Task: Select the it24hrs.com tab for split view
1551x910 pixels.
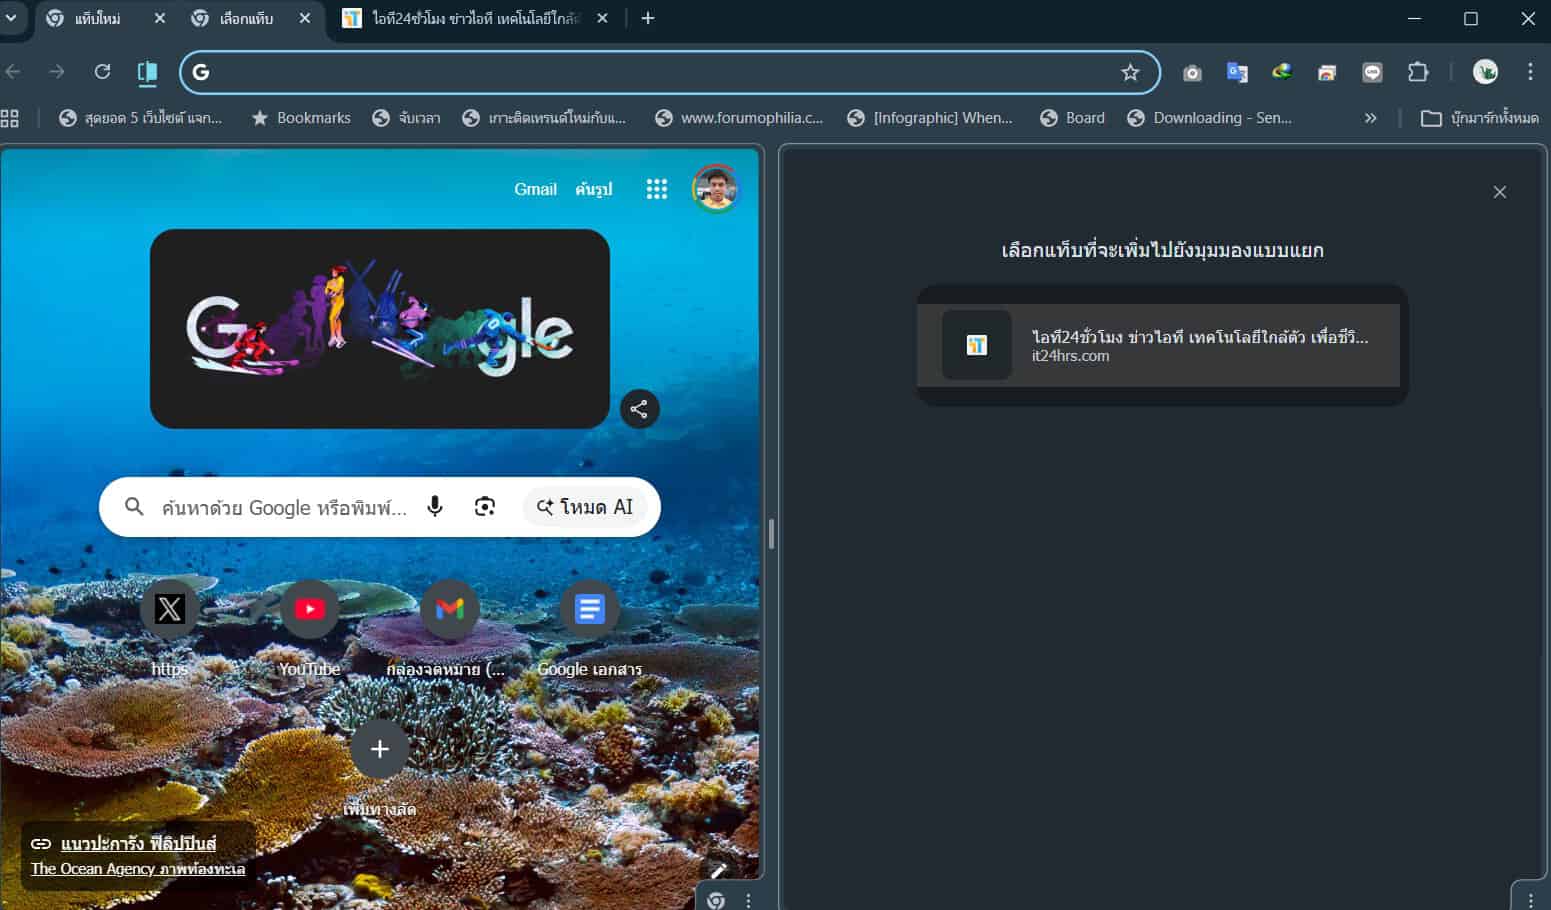Action: click(1158, 345)
